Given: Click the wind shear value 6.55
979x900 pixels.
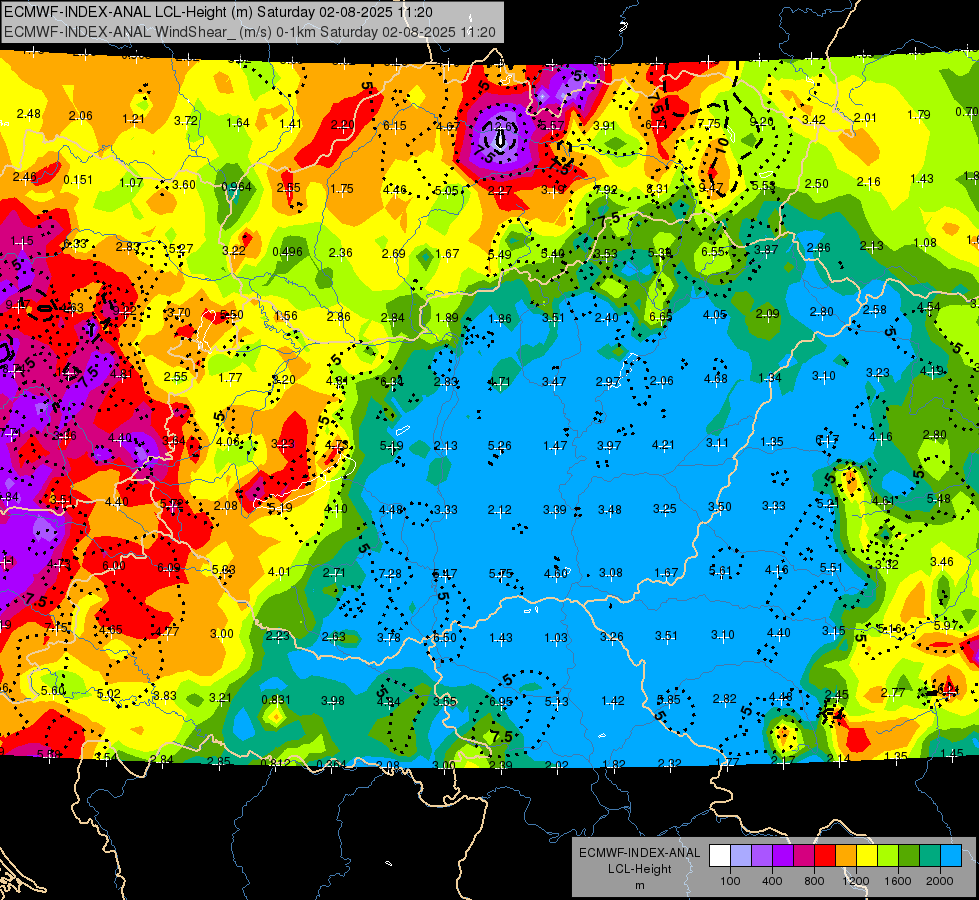Looking at the screenshot, I should click(x=713, y=251).
